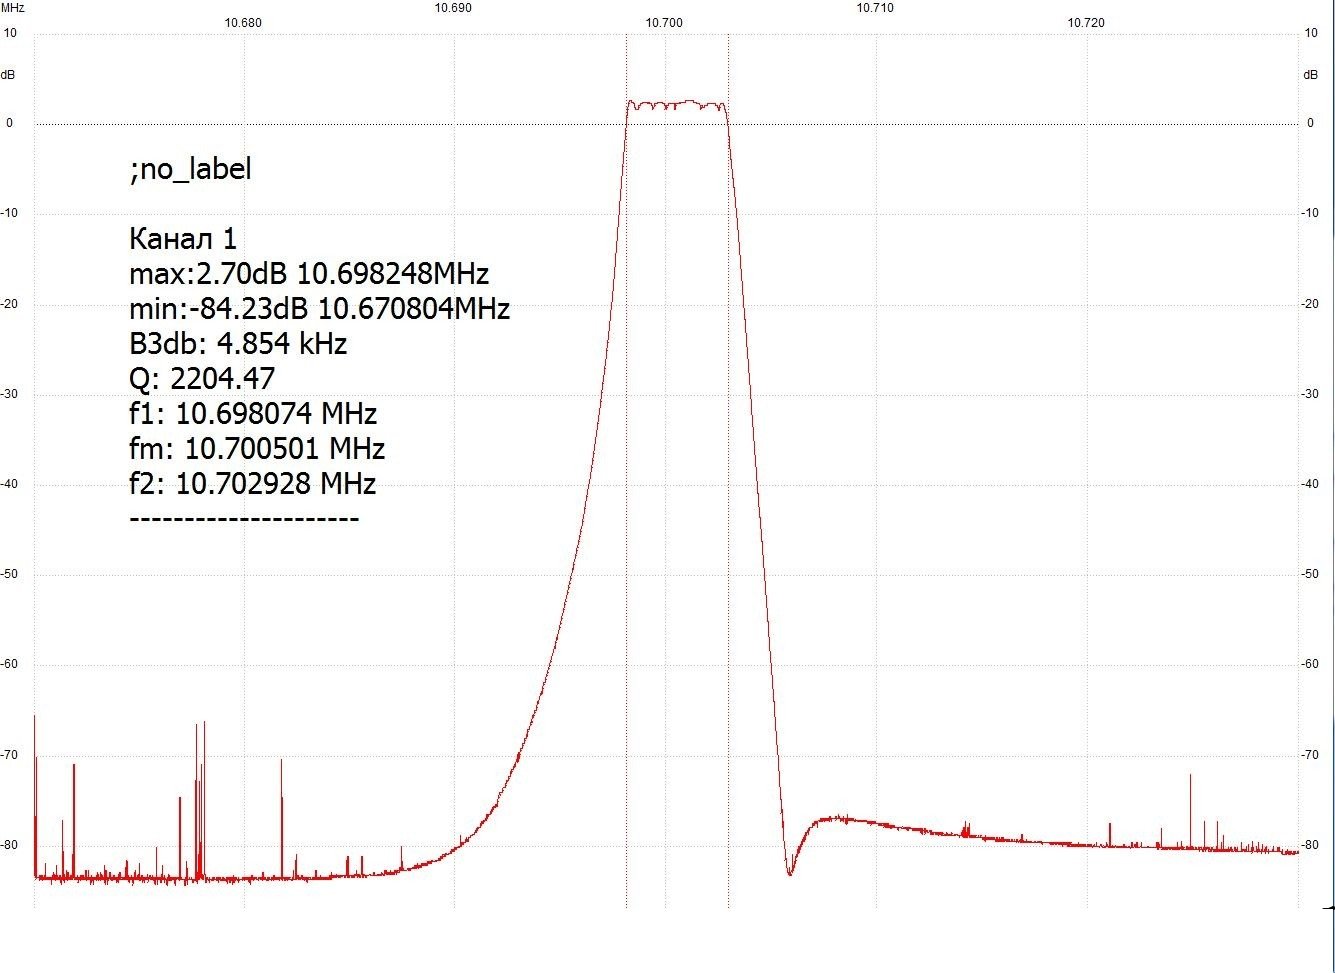This screenshot has height=973, width=1335.
Task: Select the f2: 10.702928 MHz line
Action: [253, 484]
